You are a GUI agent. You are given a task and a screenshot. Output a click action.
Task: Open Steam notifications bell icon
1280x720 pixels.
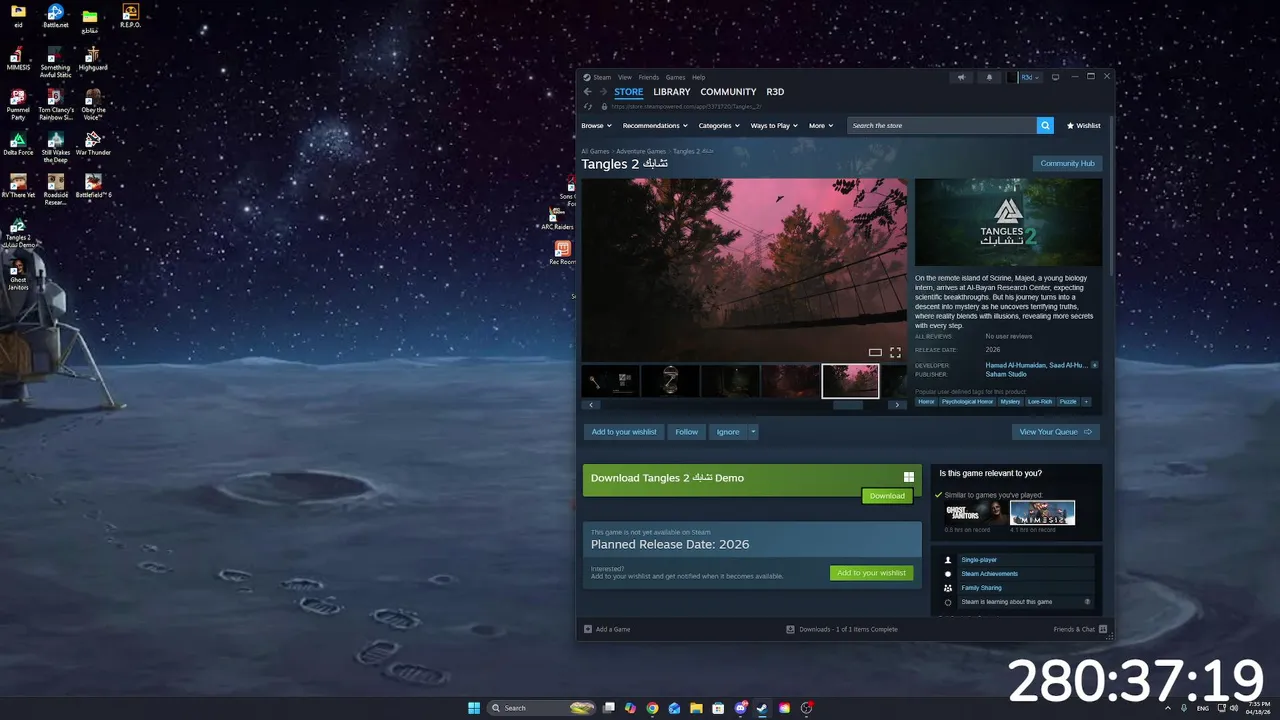990,77
